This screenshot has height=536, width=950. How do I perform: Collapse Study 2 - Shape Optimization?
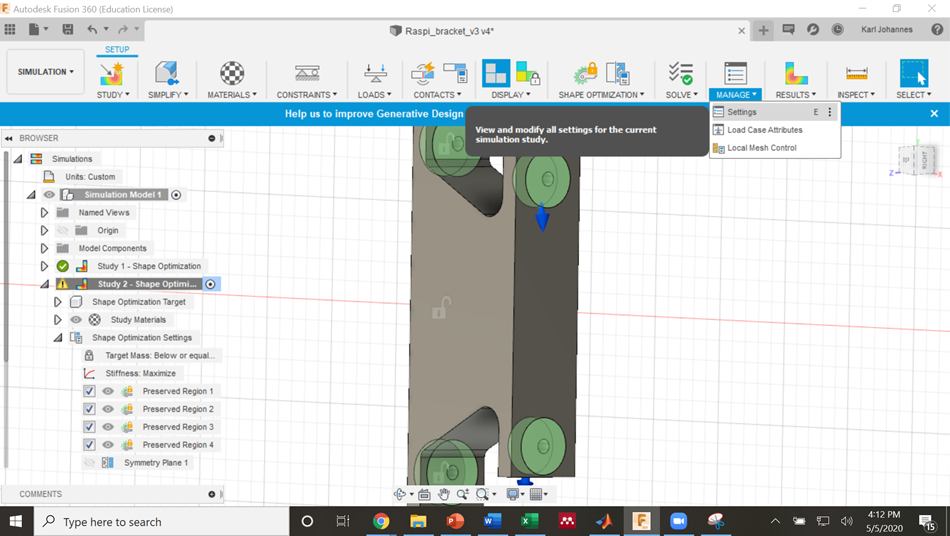pyautogui.click(x=44, y=284)
